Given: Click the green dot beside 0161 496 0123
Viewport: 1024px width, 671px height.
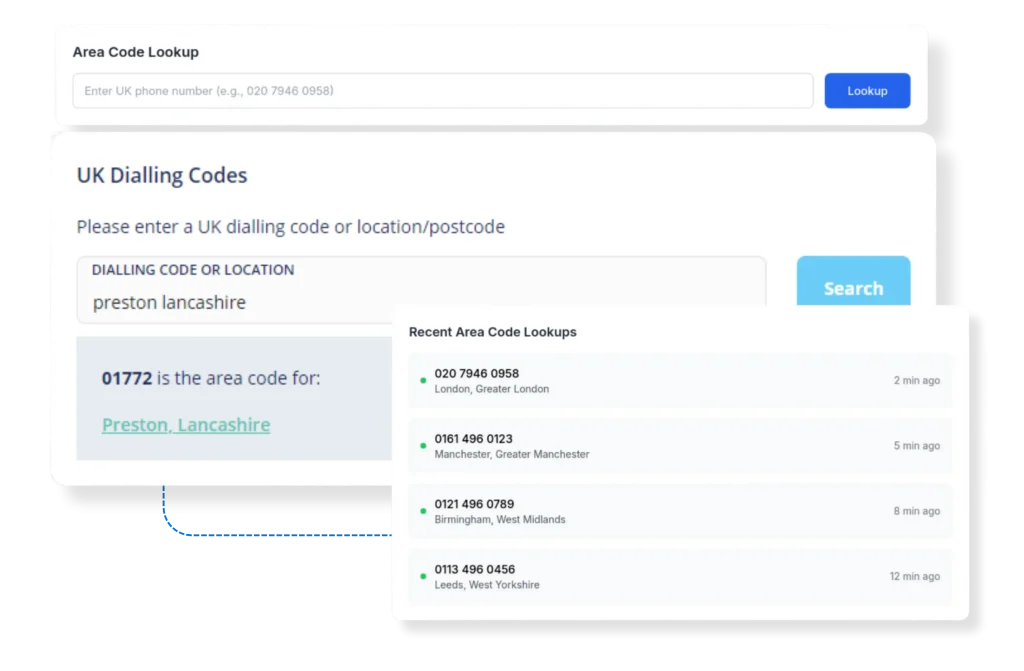Looking at the screenshot, I should pos(423,446).
